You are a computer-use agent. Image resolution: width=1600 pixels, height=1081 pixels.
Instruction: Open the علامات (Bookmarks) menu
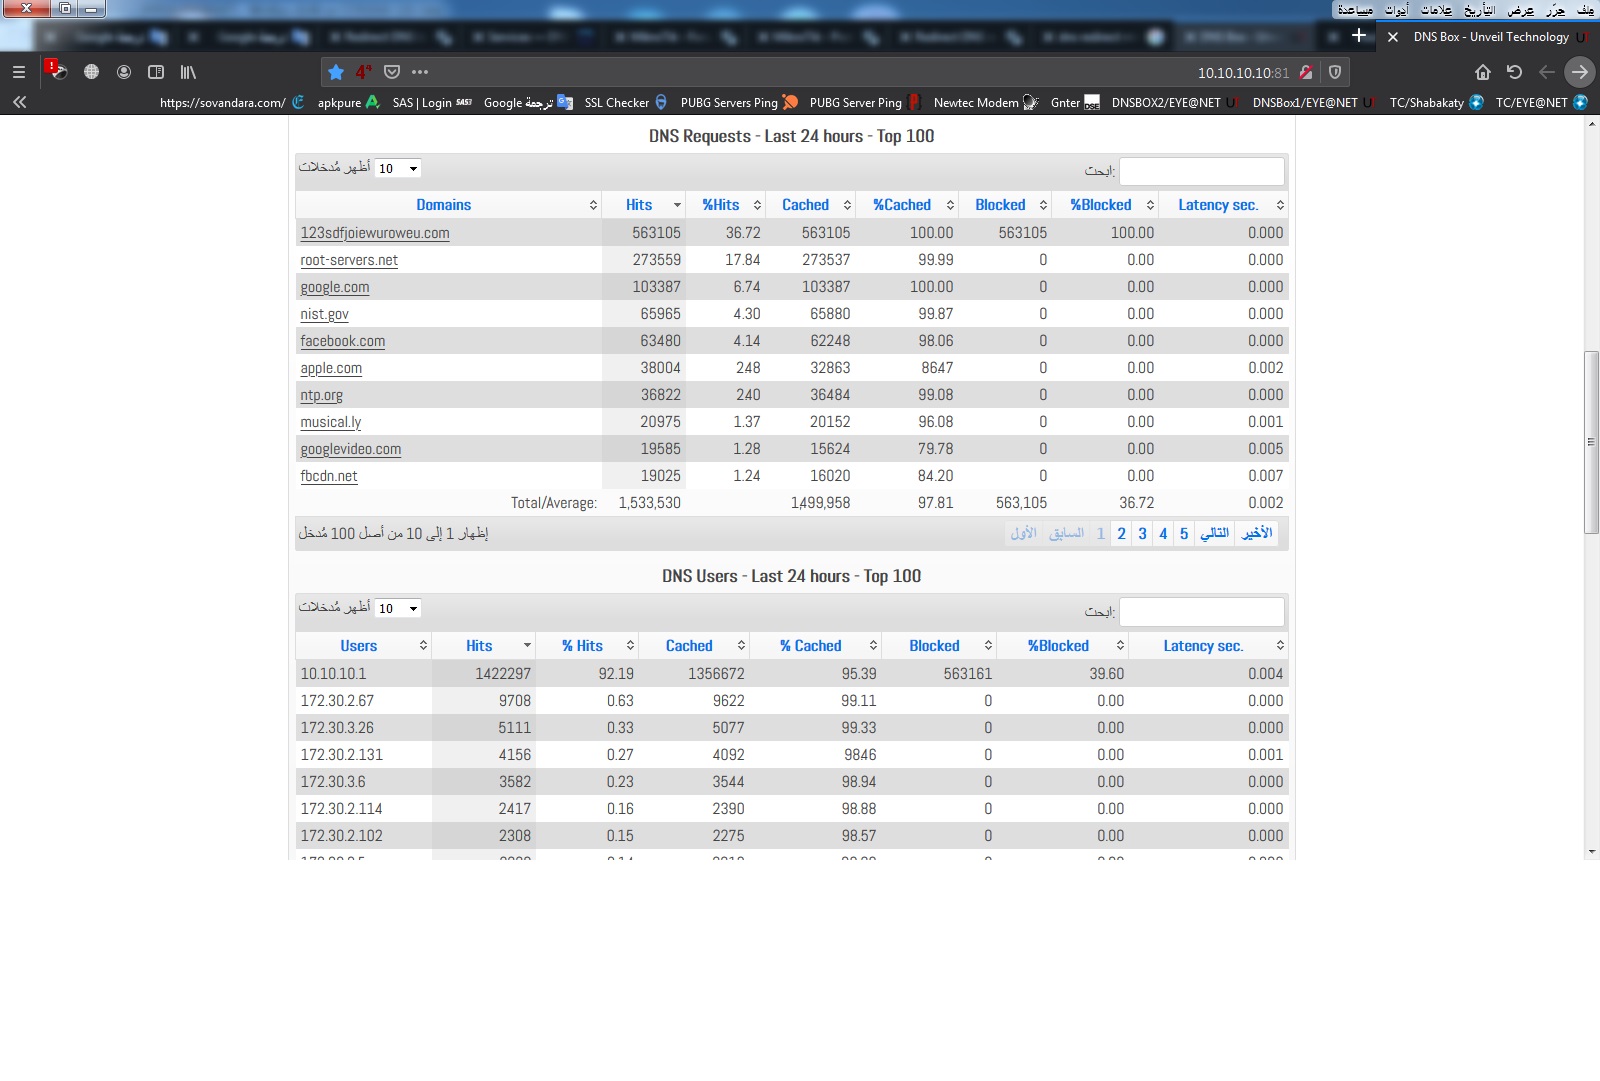(x=1437, y=10)
